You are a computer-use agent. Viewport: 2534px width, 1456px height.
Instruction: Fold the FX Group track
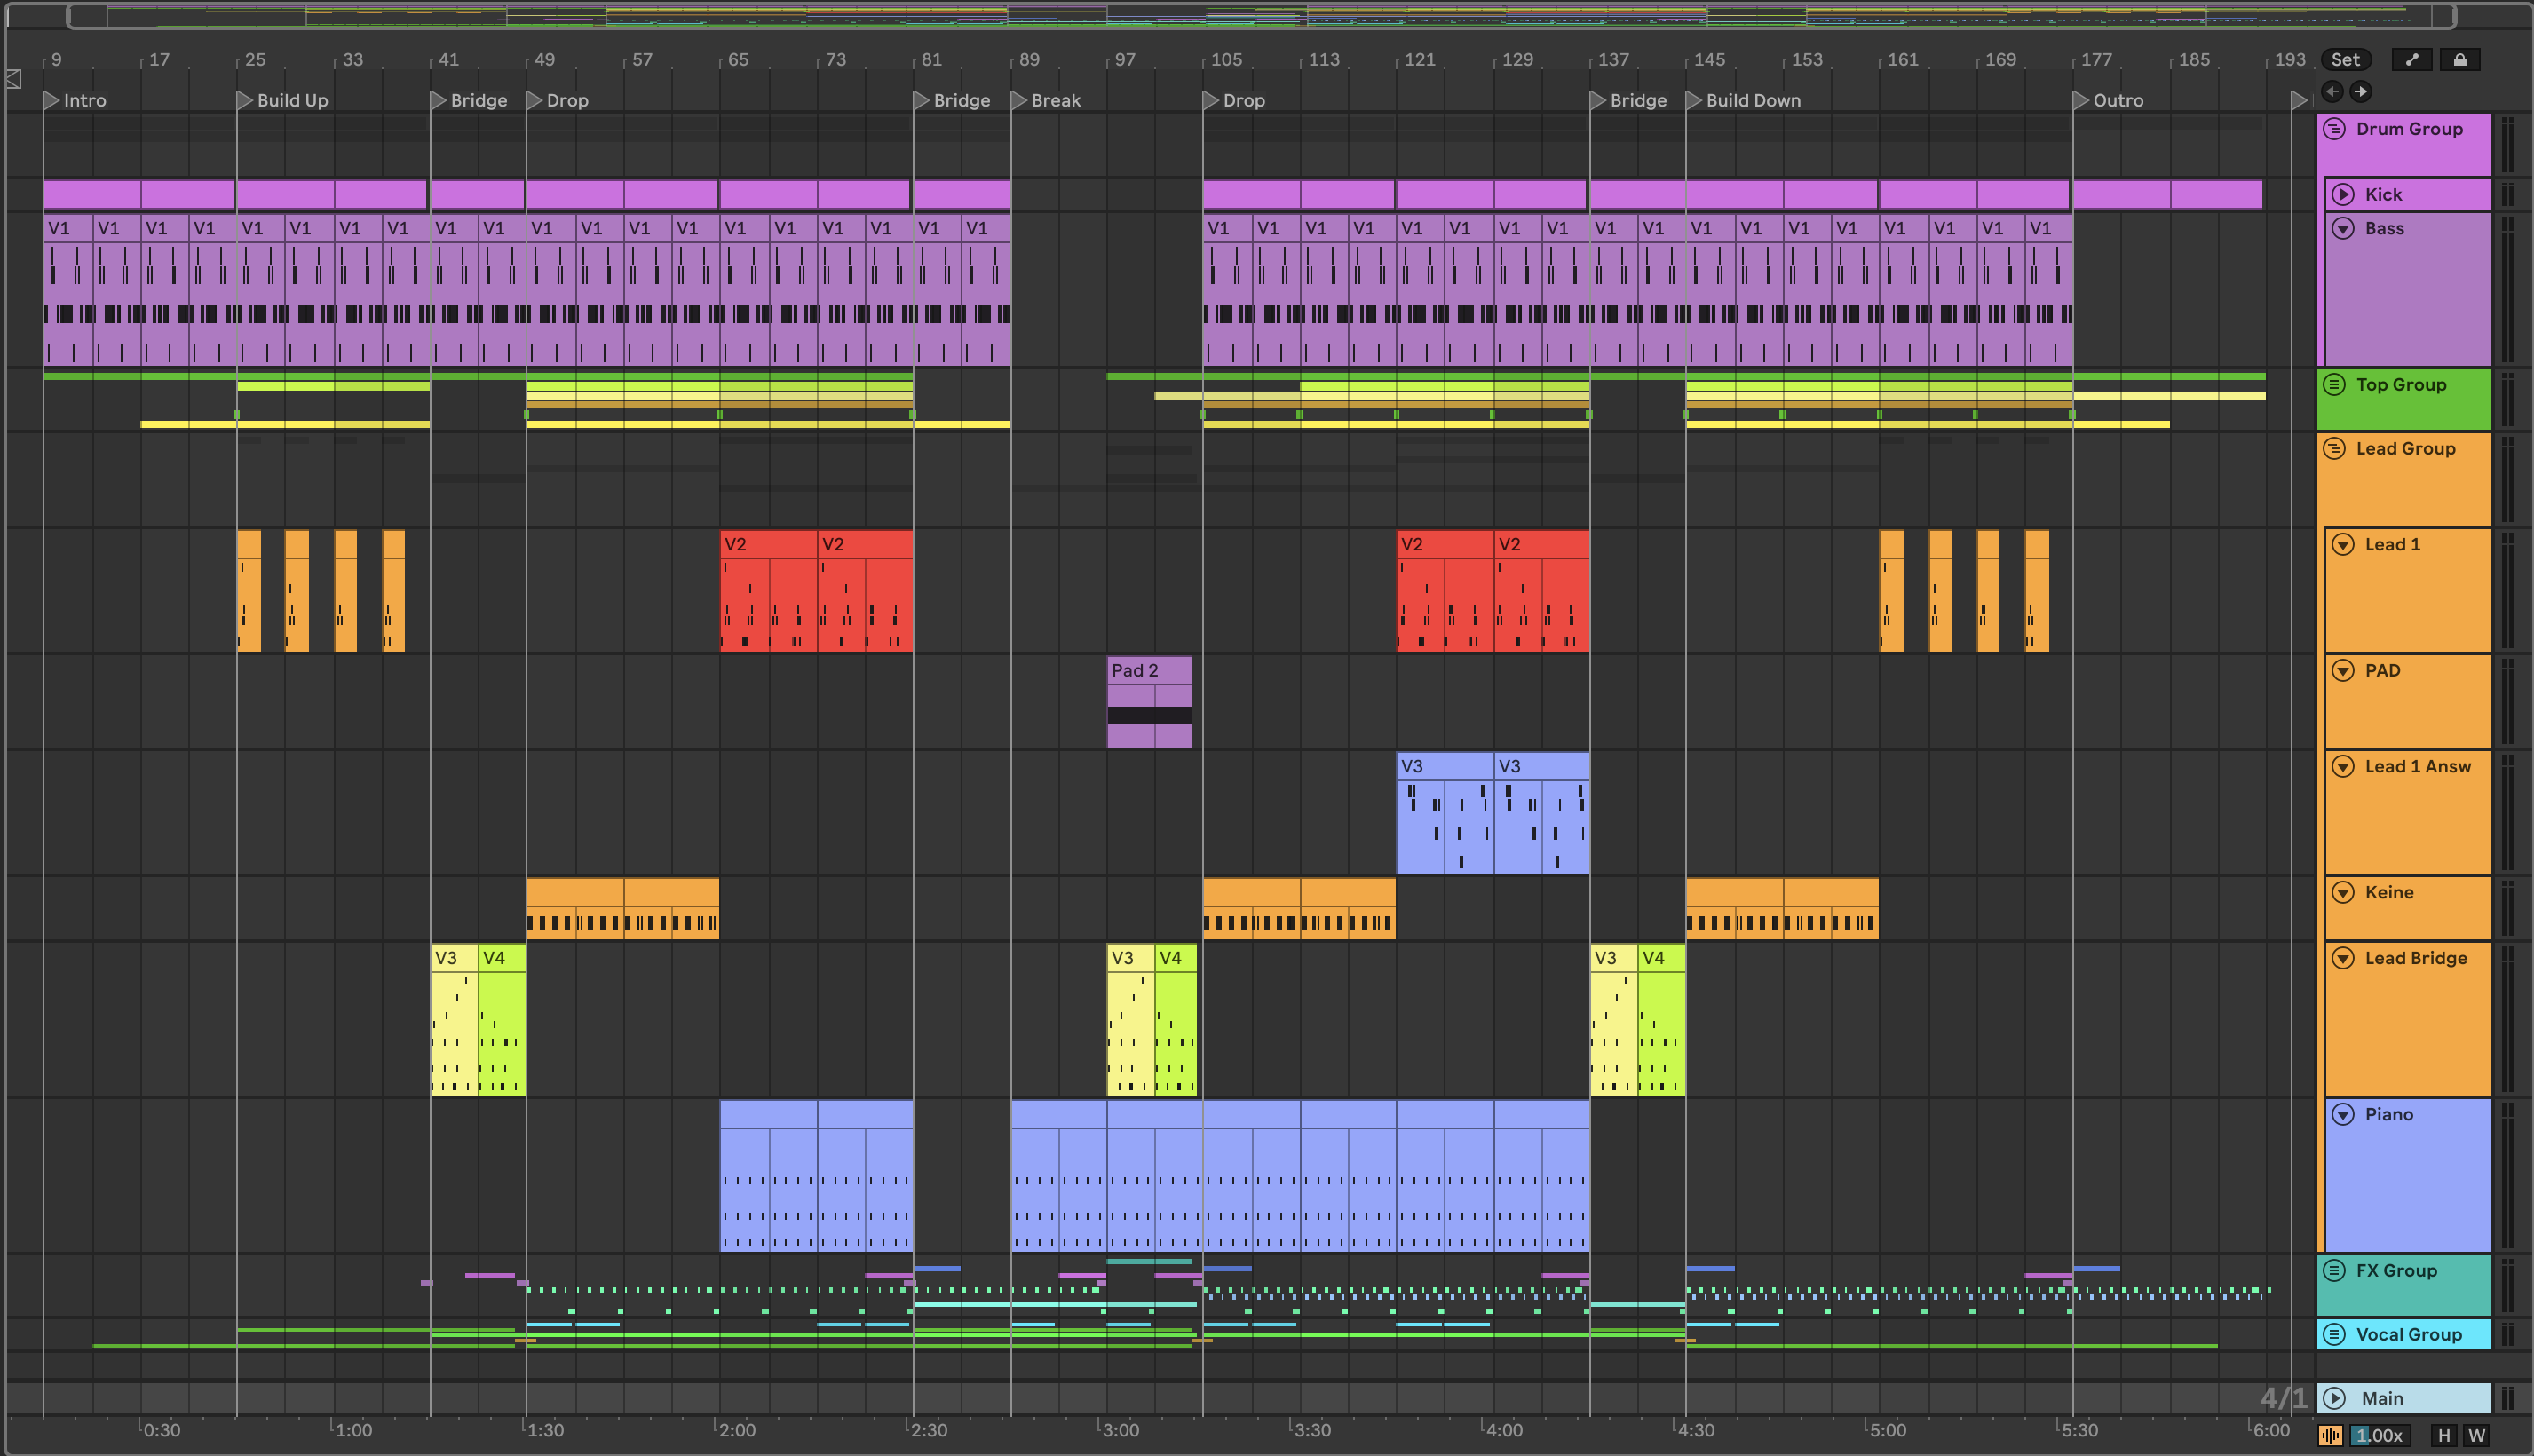click(2334, 1271)
